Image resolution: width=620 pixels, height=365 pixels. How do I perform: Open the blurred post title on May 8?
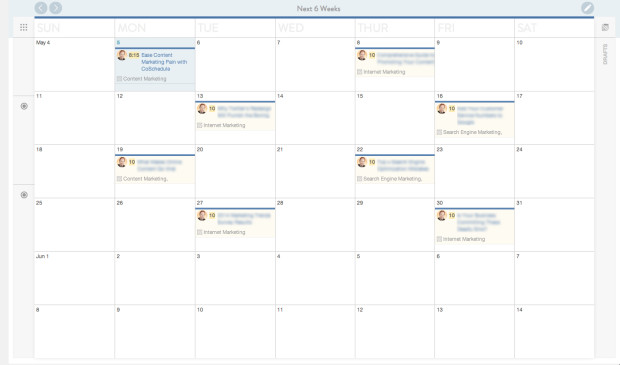coord(405,59)
